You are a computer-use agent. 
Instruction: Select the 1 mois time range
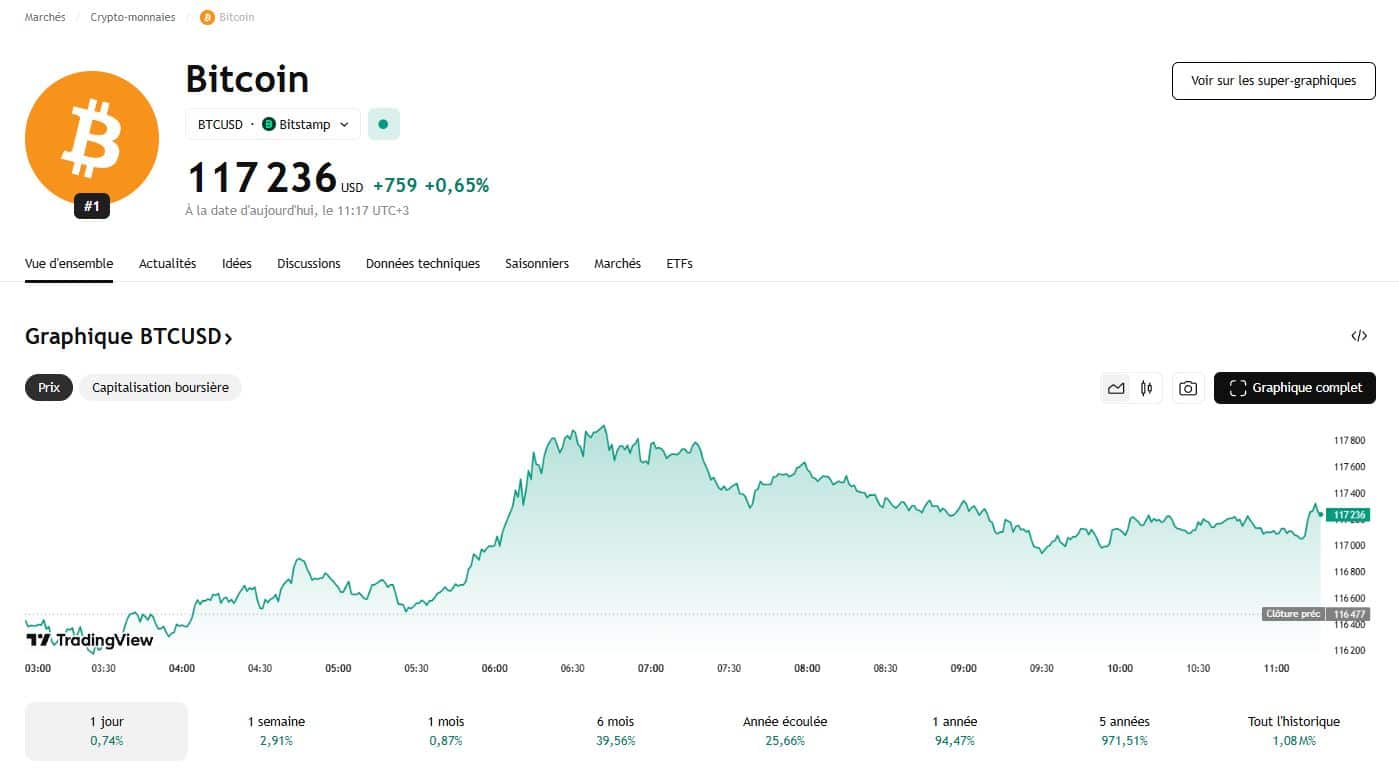(446, 731)
